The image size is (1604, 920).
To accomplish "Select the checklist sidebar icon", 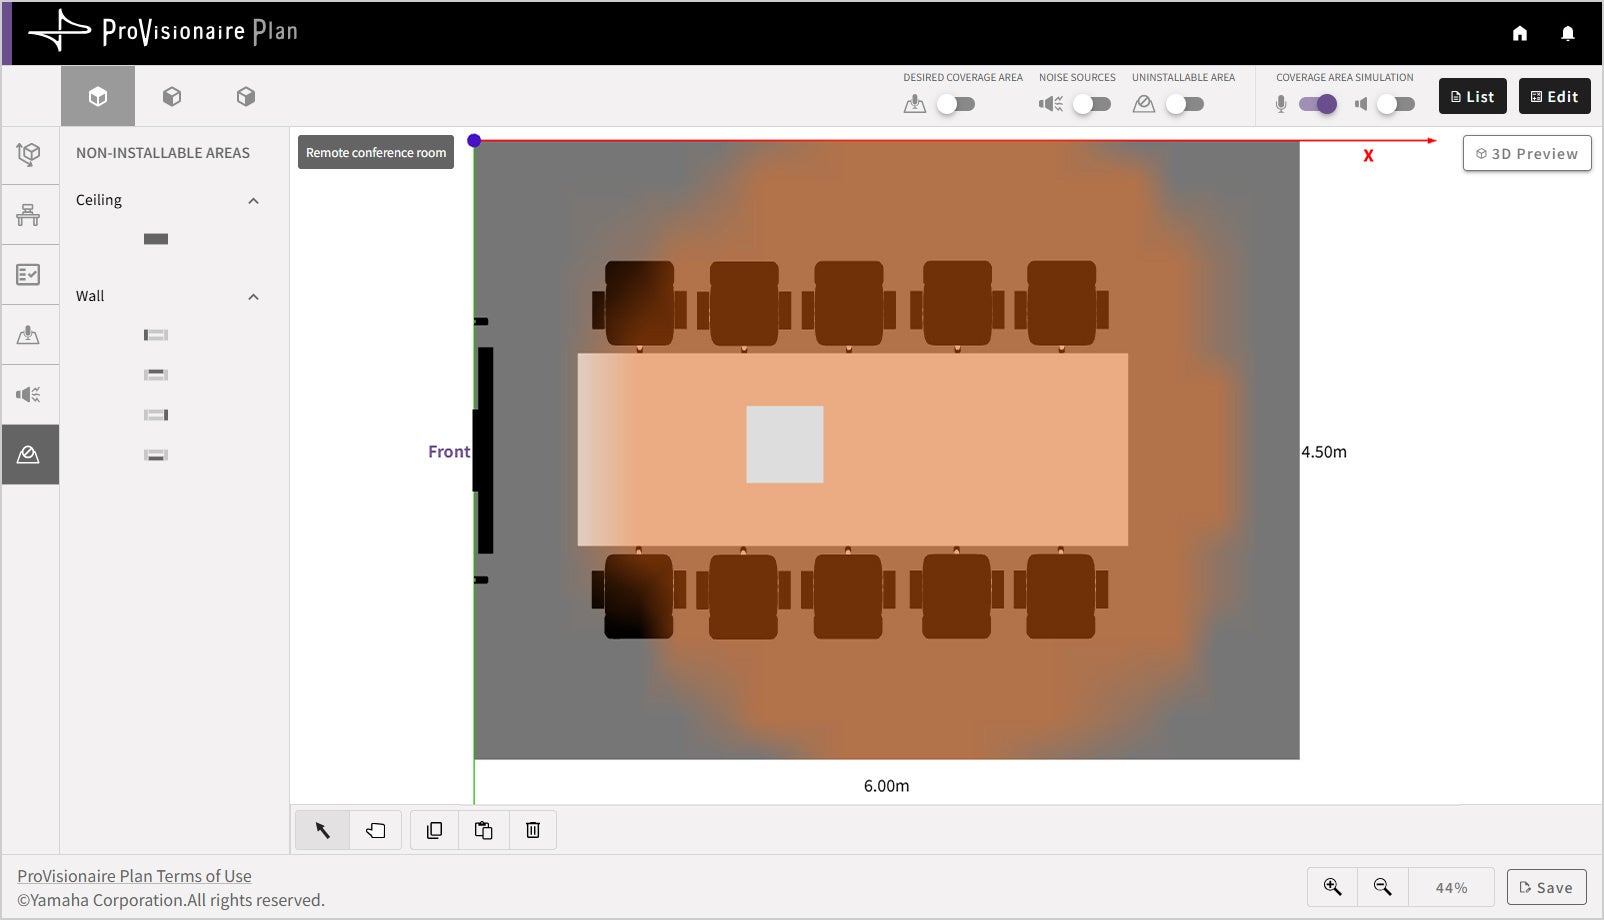I will click(29, 275).
